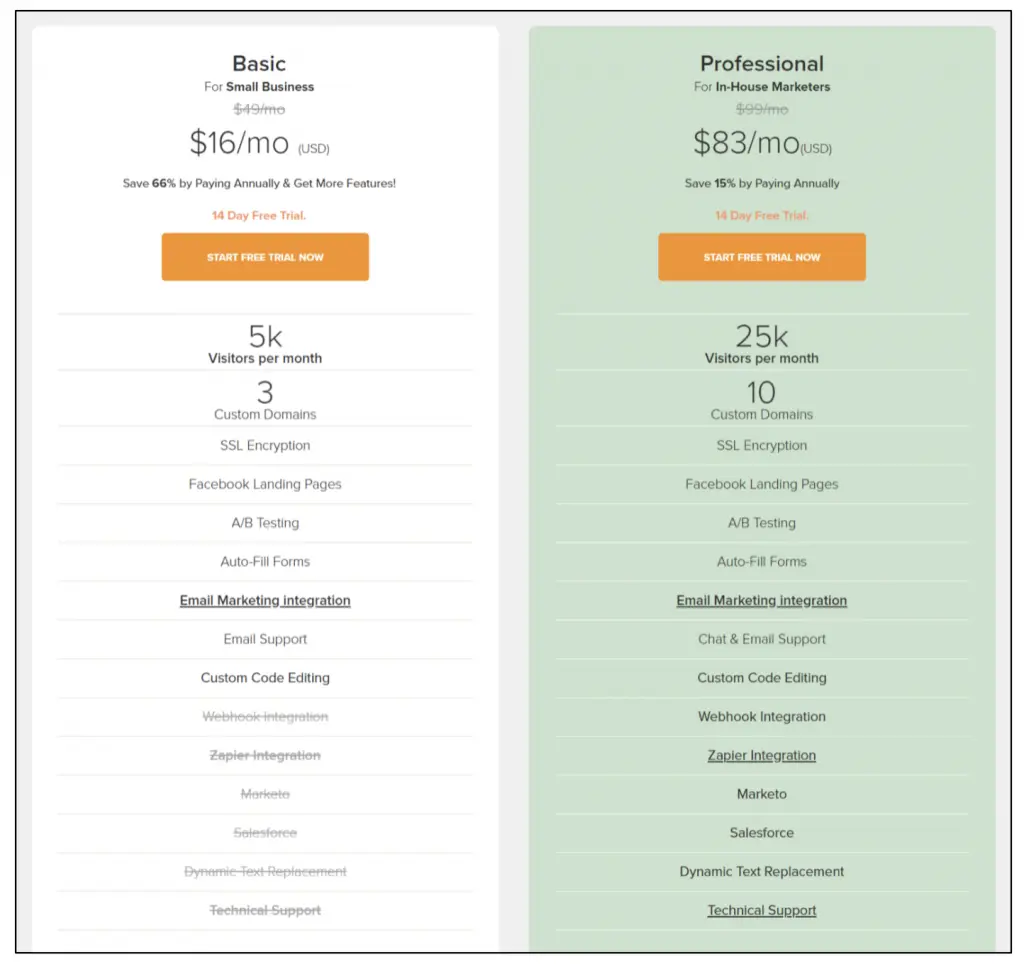Viewport: 1024px width, 964px height.
Task: Select the Basic plan heading
Action: click(259, 62)
